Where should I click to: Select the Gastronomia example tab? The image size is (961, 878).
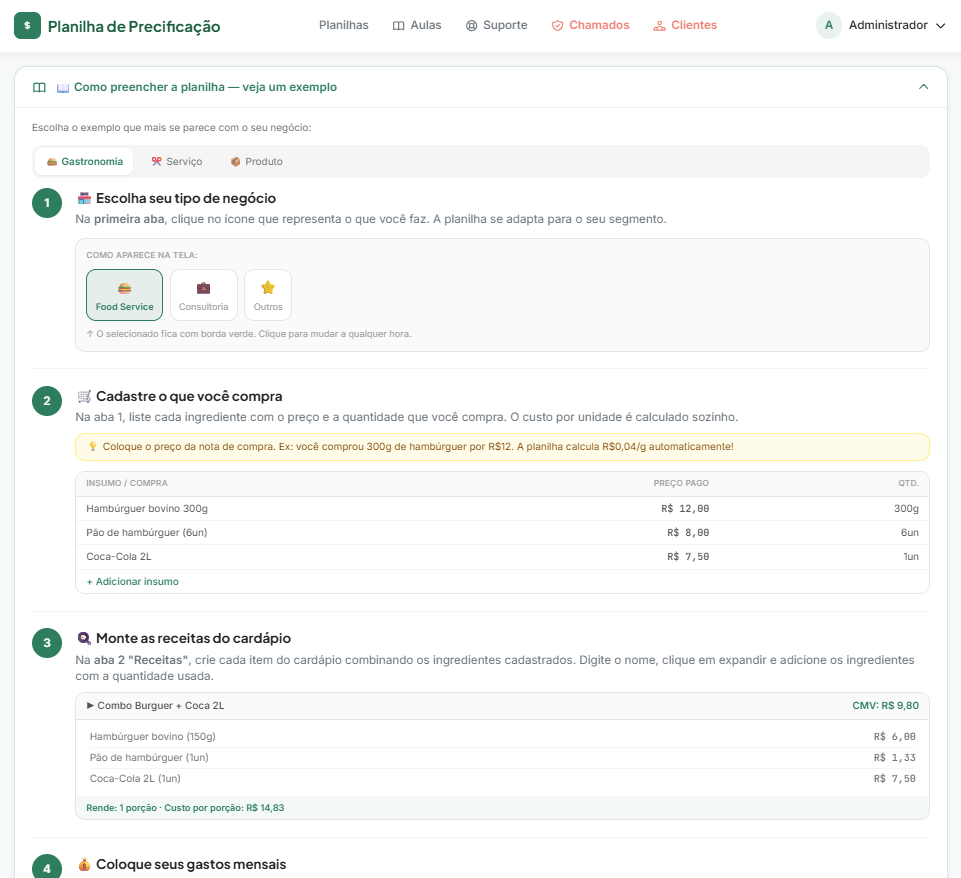click(84, 162)
